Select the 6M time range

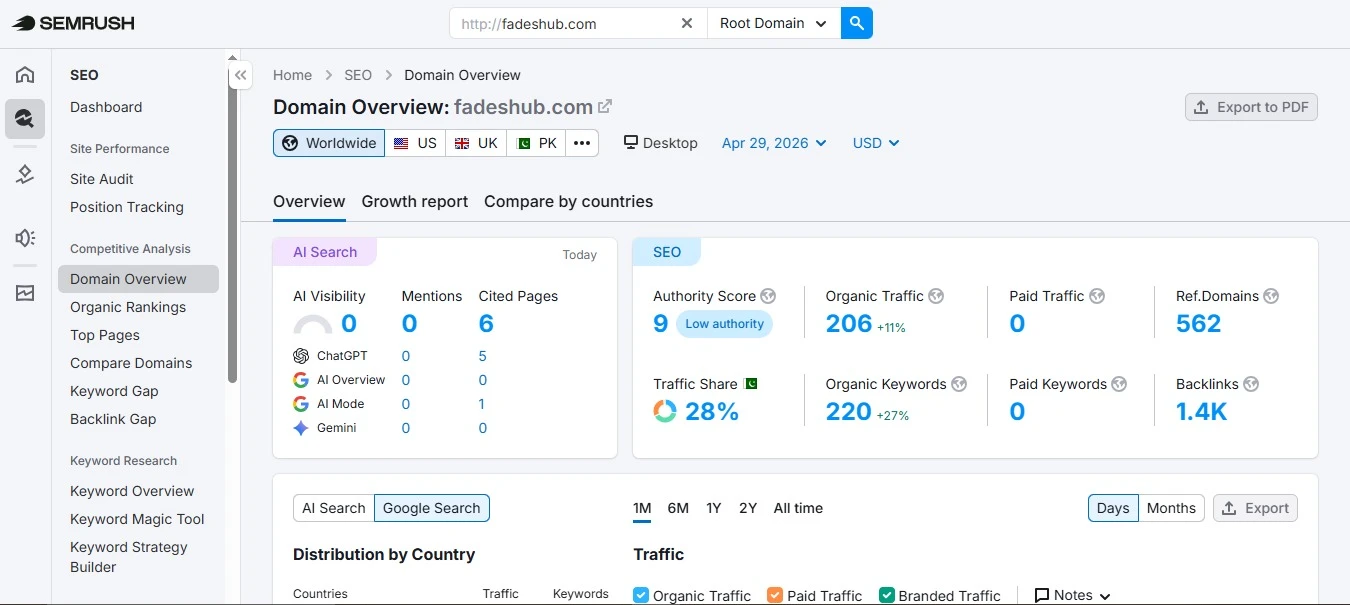tap(678, 508)
